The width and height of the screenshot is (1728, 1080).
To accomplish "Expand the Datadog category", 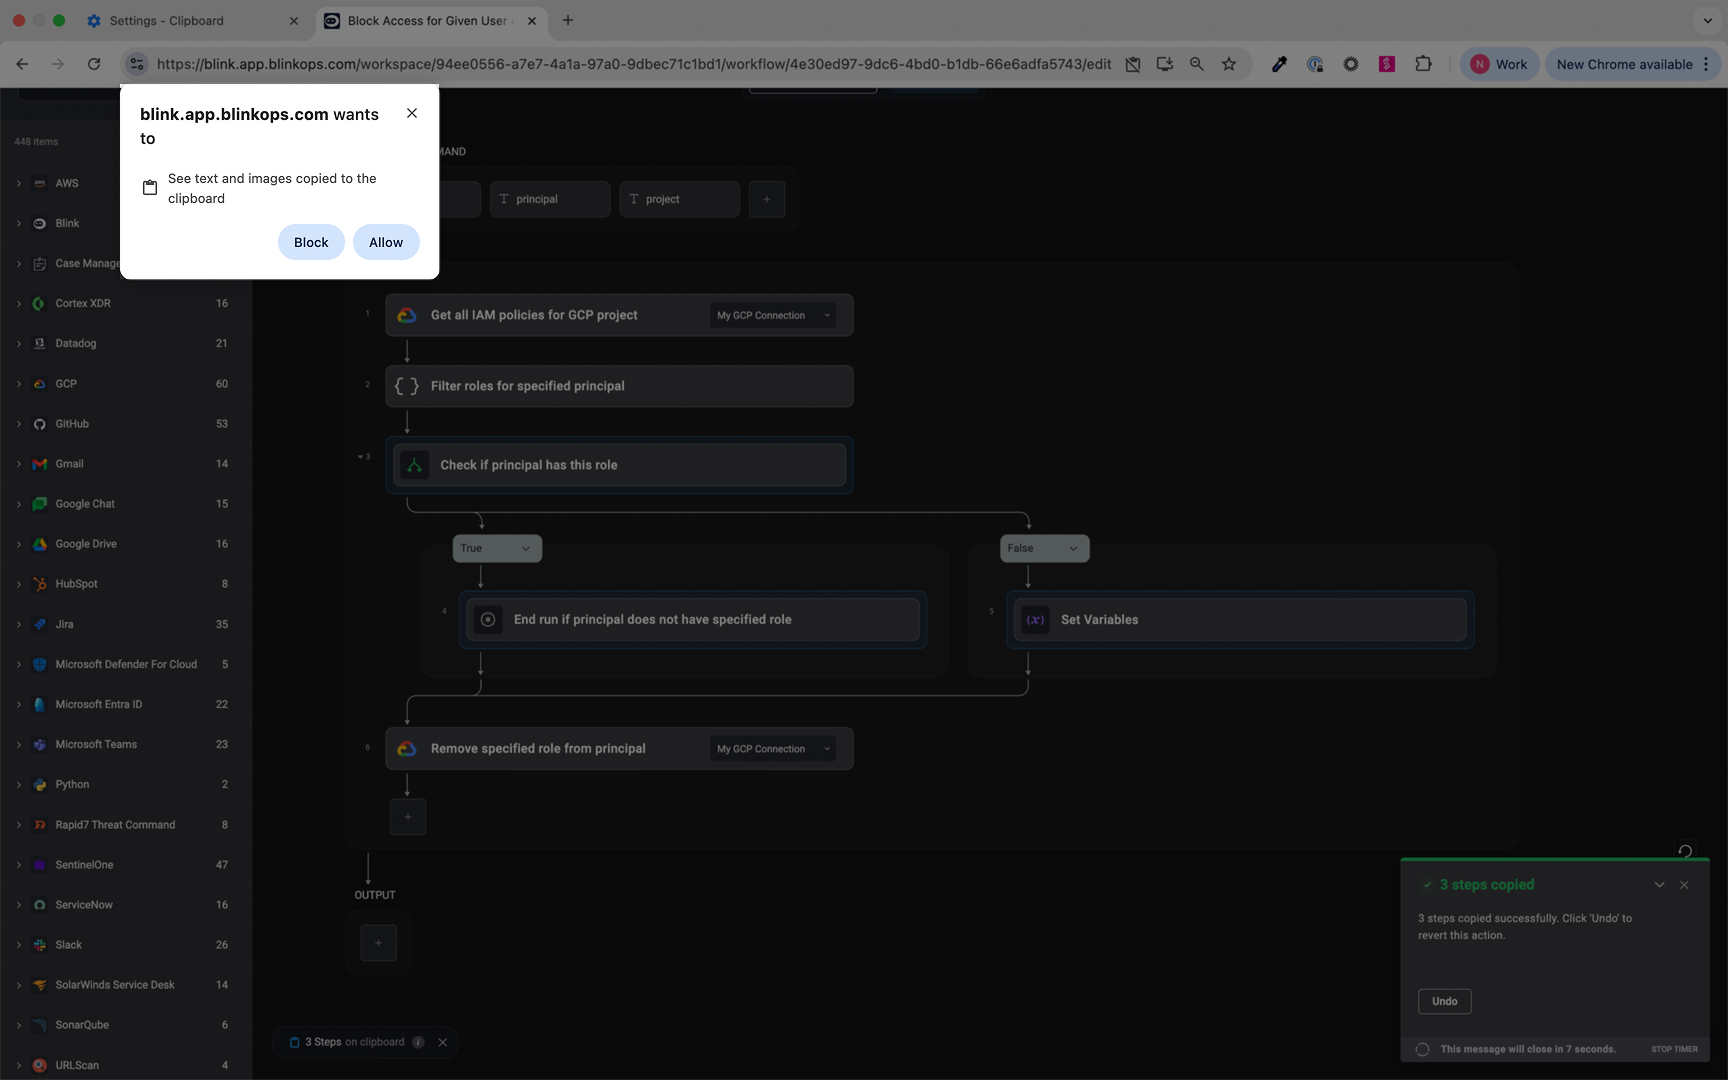I will pyautogui.click(x=19, y=343).
